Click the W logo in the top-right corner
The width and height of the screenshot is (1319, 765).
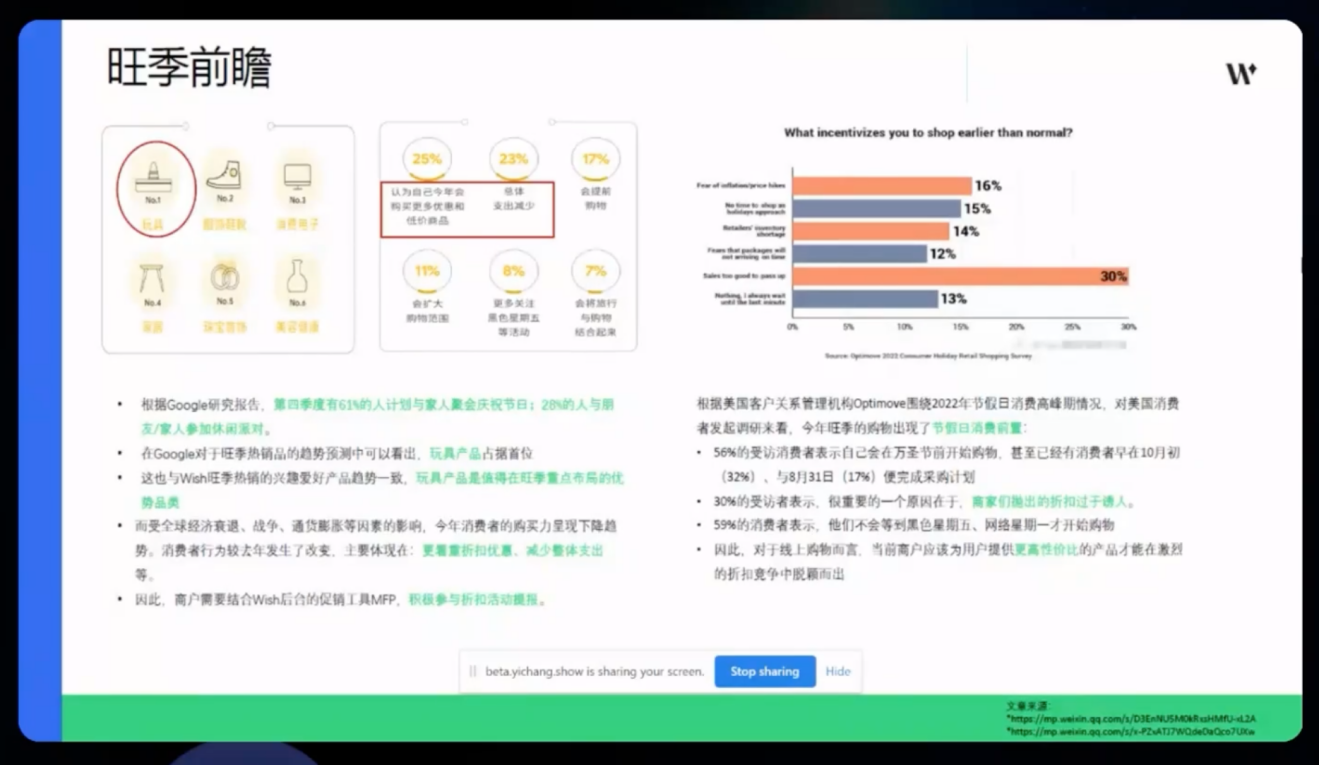coord(1241,73)
